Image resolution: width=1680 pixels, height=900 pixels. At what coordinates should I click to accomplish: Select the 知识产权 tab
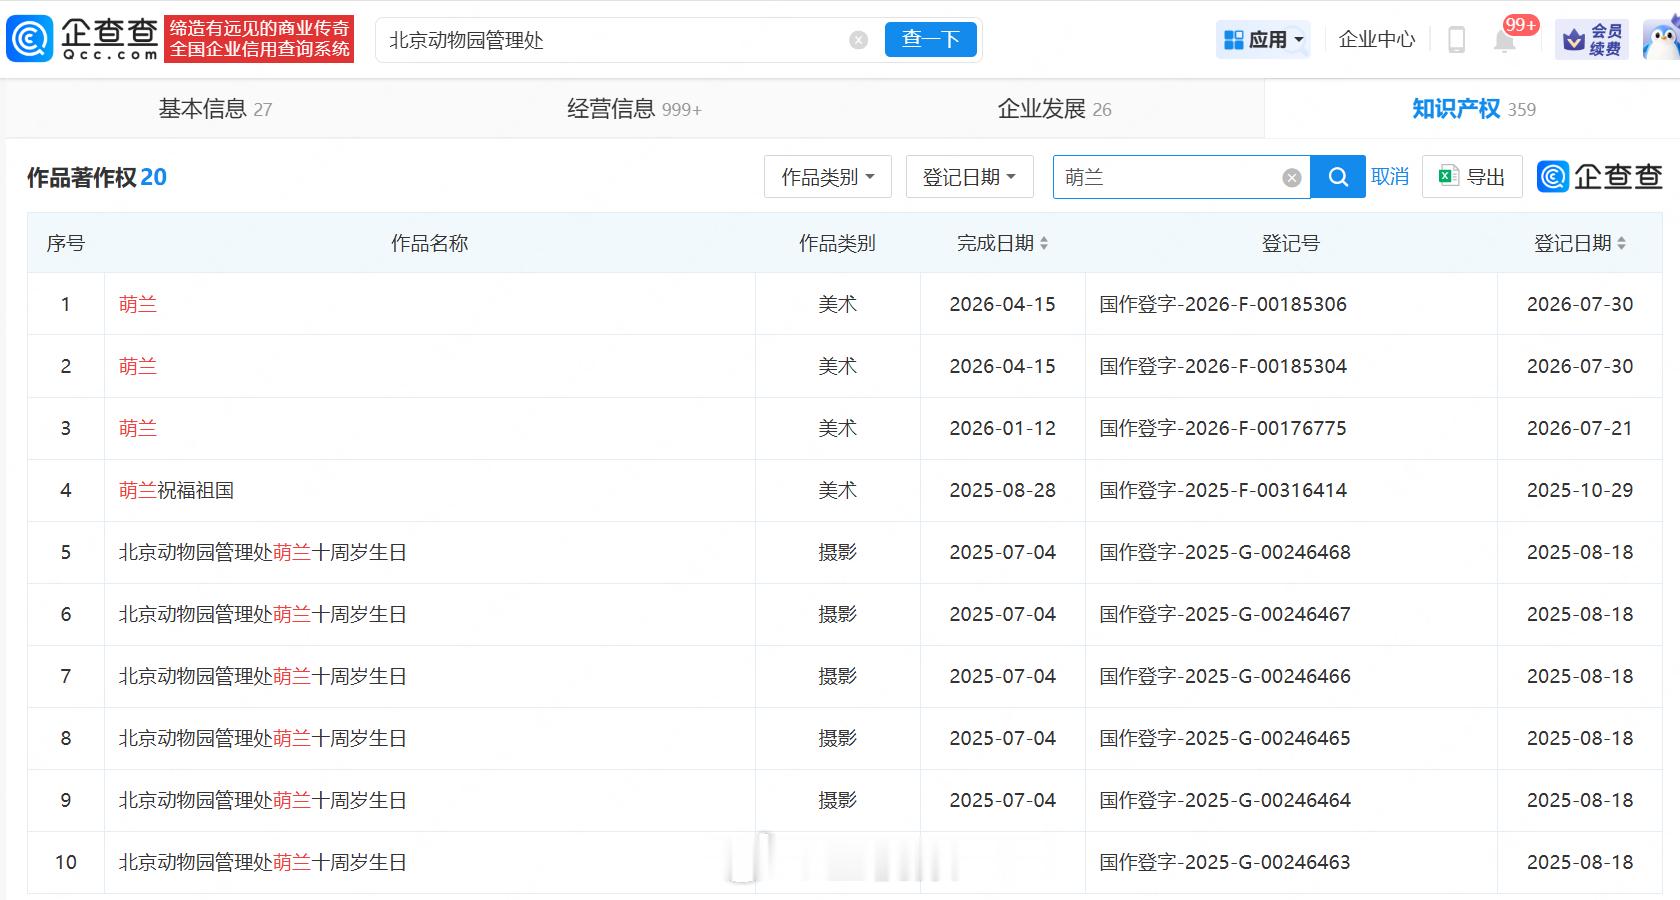[x=1473, y=109]
